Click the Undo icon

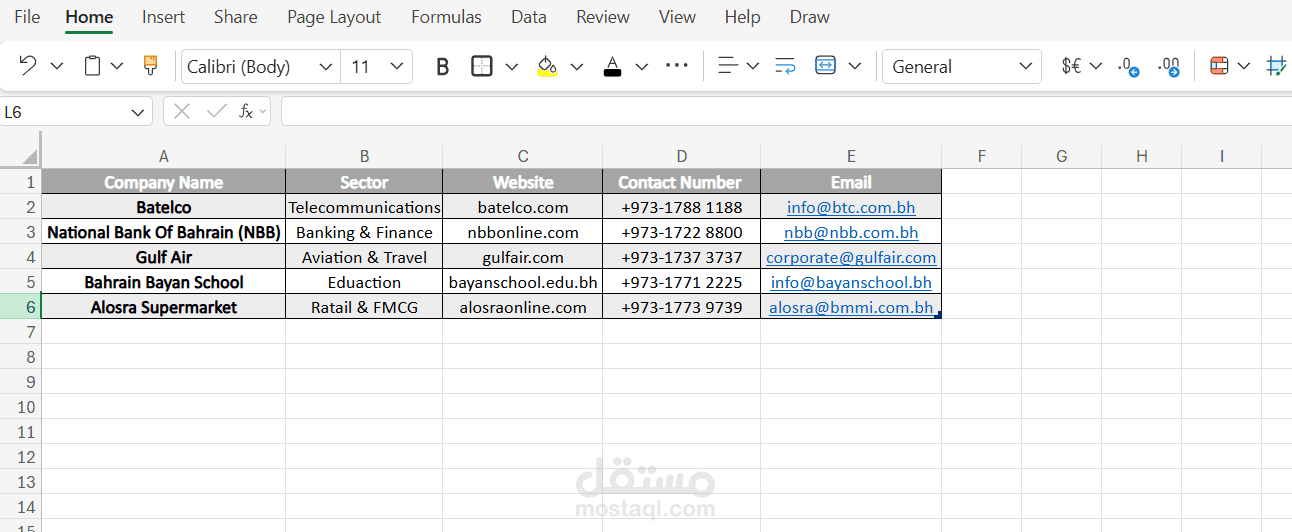[28, 66]
